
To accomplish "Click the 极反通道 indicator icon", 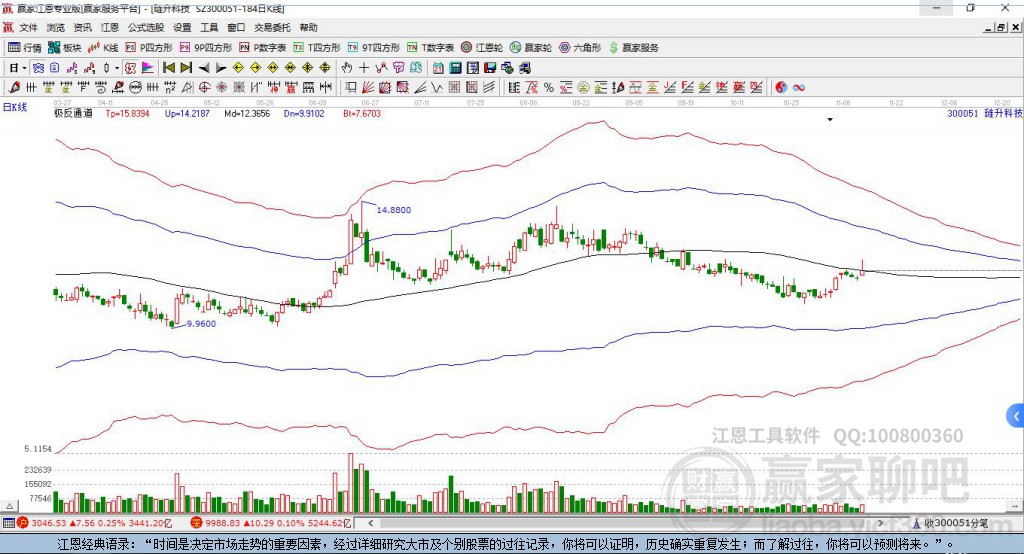I will coord(130,68).
